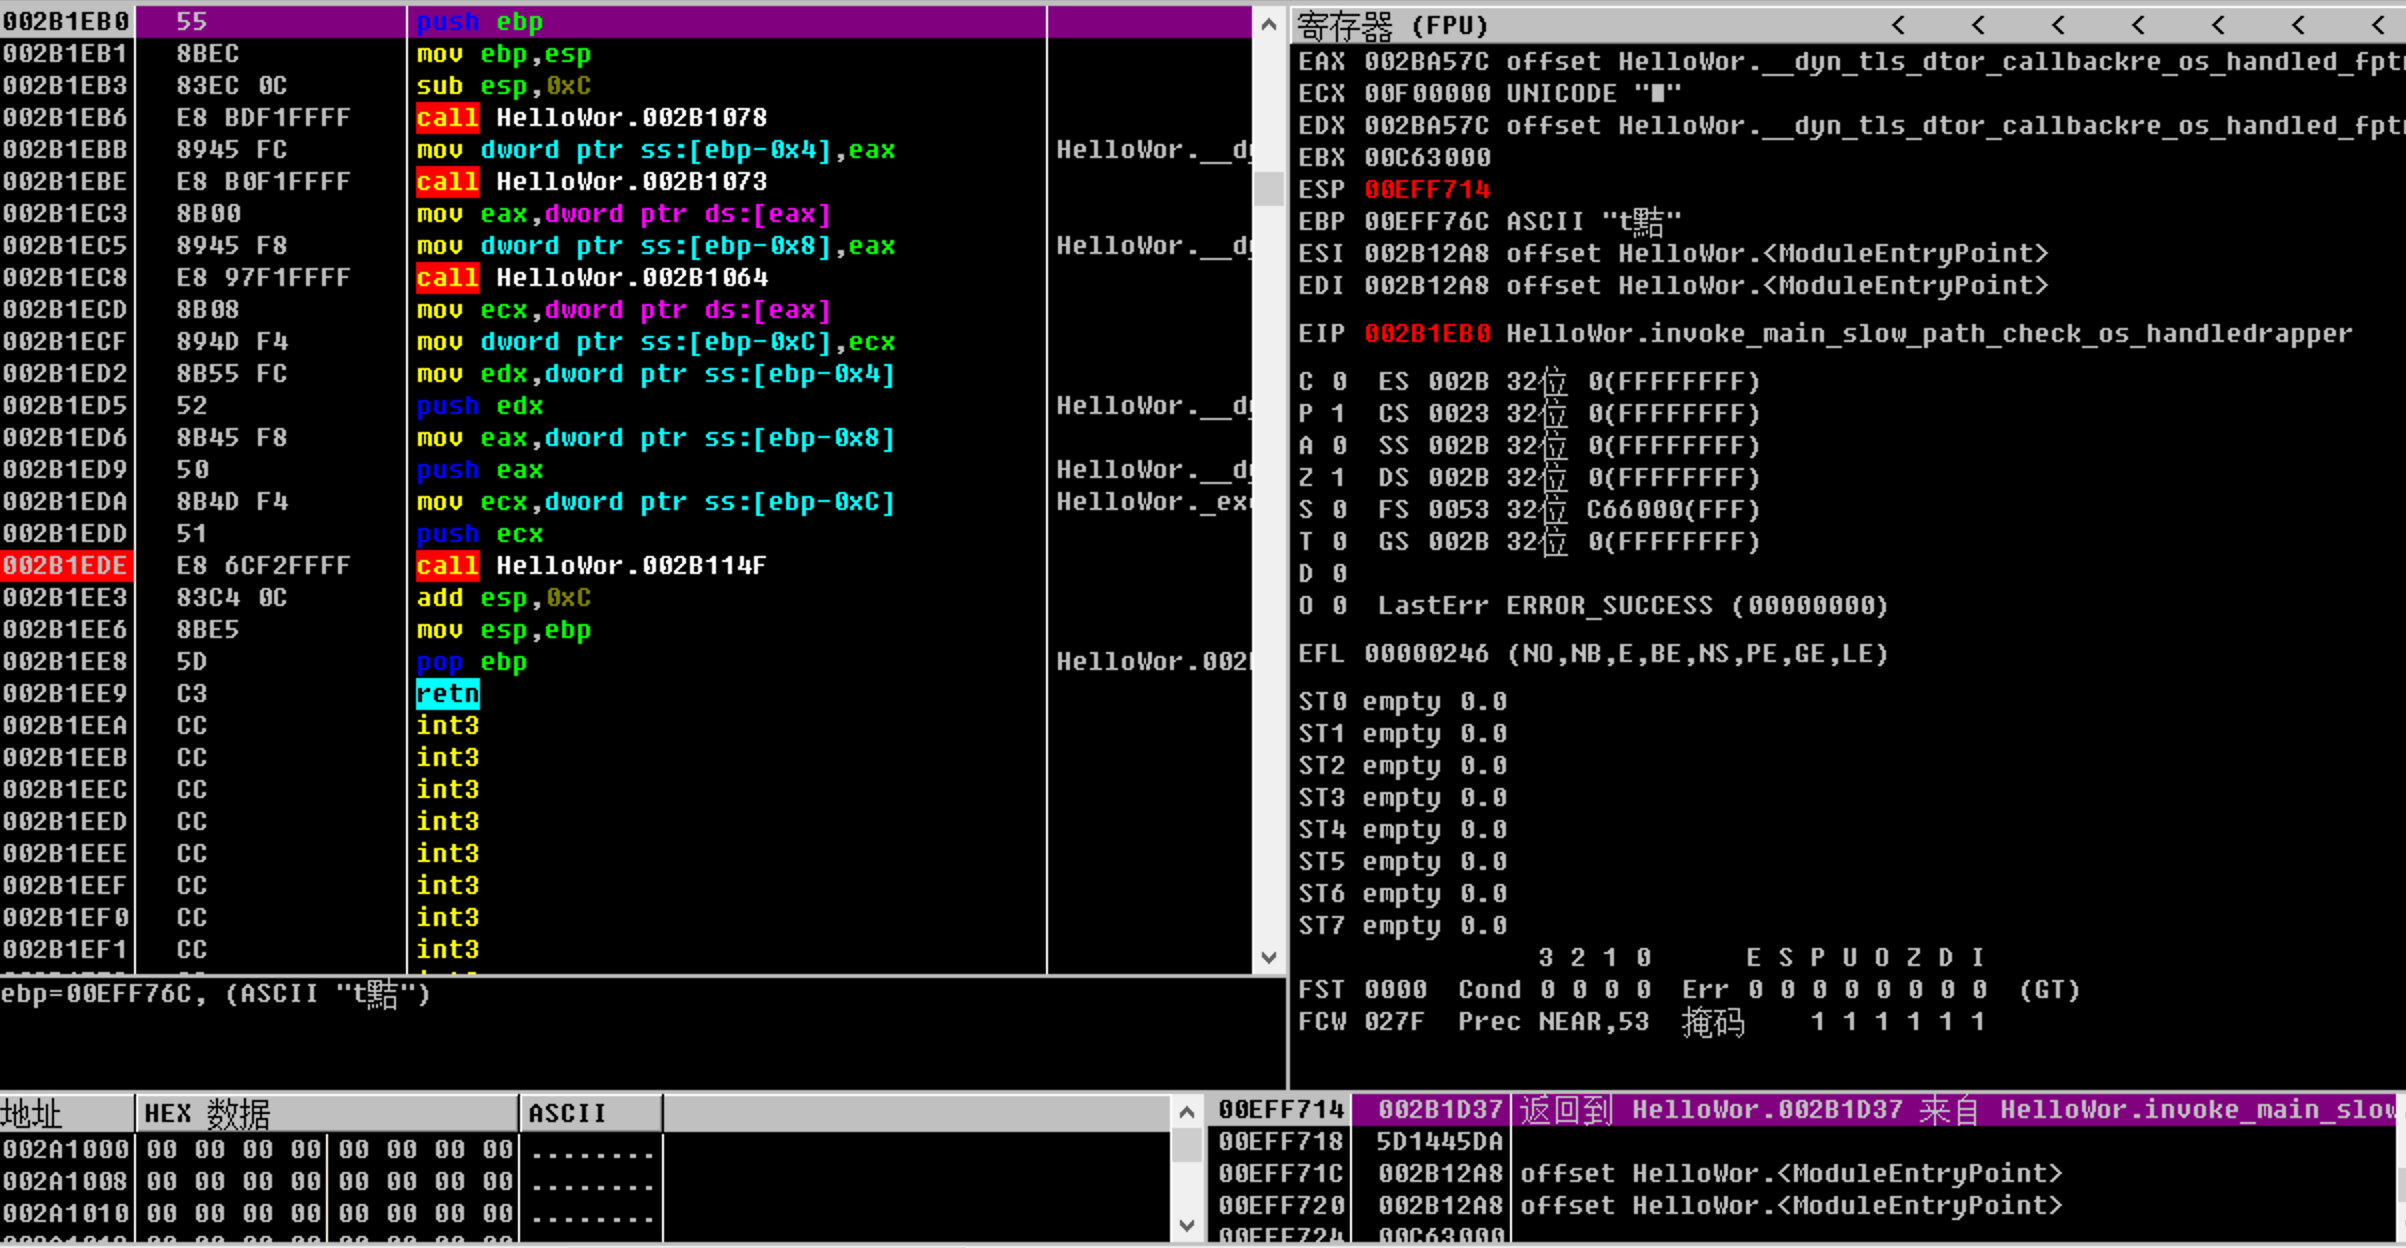Select the D direction flag value

(1339, 573)
